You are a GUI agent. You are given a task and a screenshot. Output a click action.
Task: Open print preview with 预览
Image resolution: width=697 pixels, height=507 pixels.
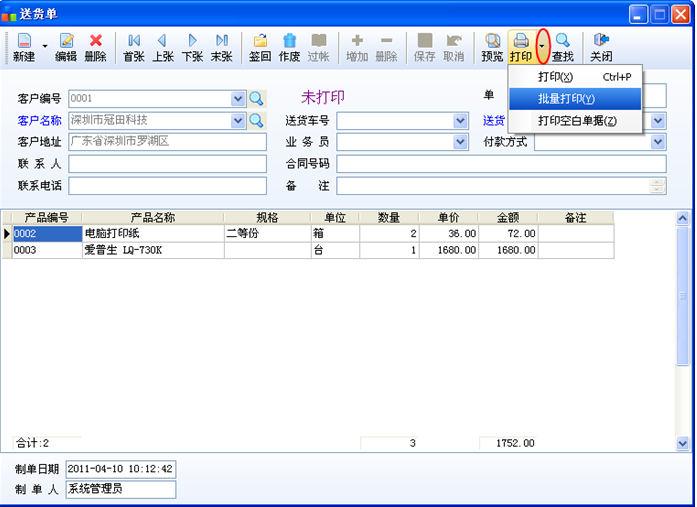point(493,47)
